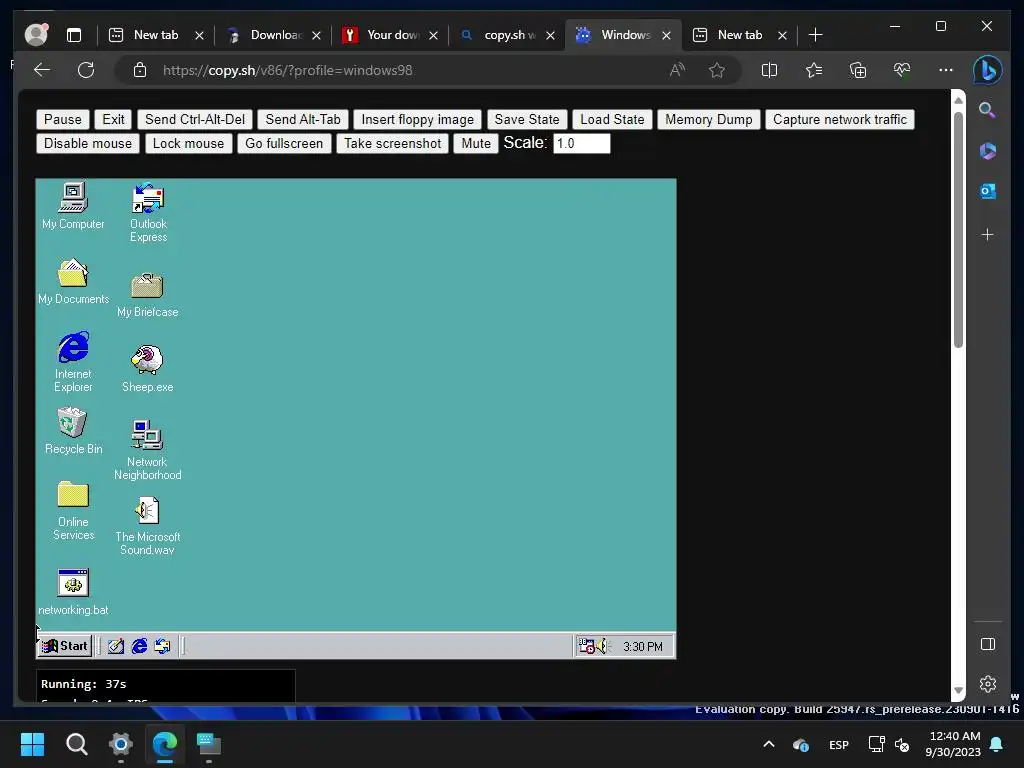Viewport: 1024px width, 768px height.
Task: Switch to the Download tab
Action: coord(274,35)
